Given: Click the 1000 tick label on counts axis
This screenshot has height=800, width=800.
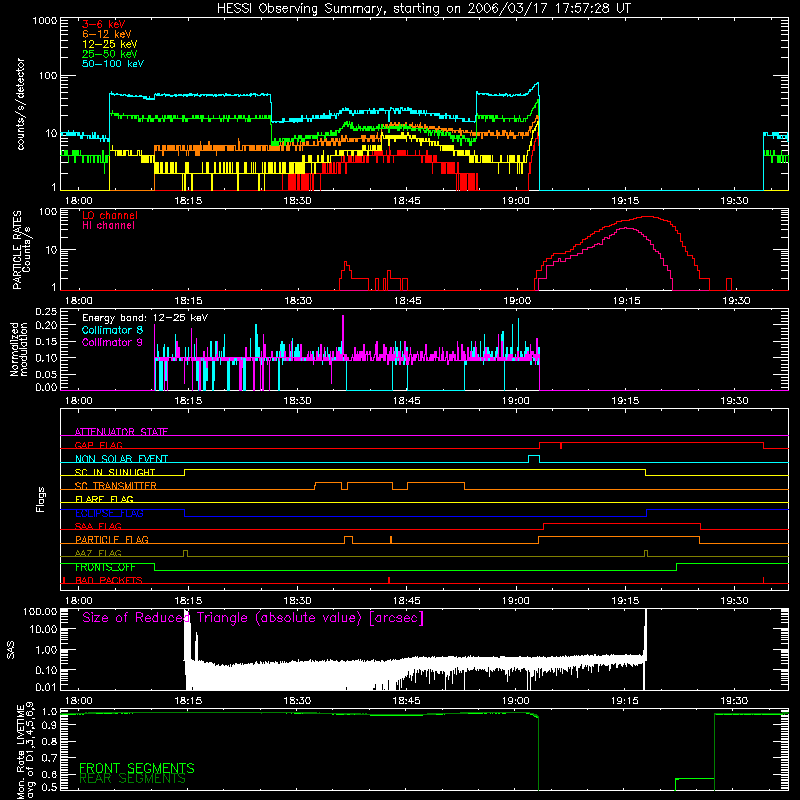Looking at the screenshot, I should [x=45, y=21].
